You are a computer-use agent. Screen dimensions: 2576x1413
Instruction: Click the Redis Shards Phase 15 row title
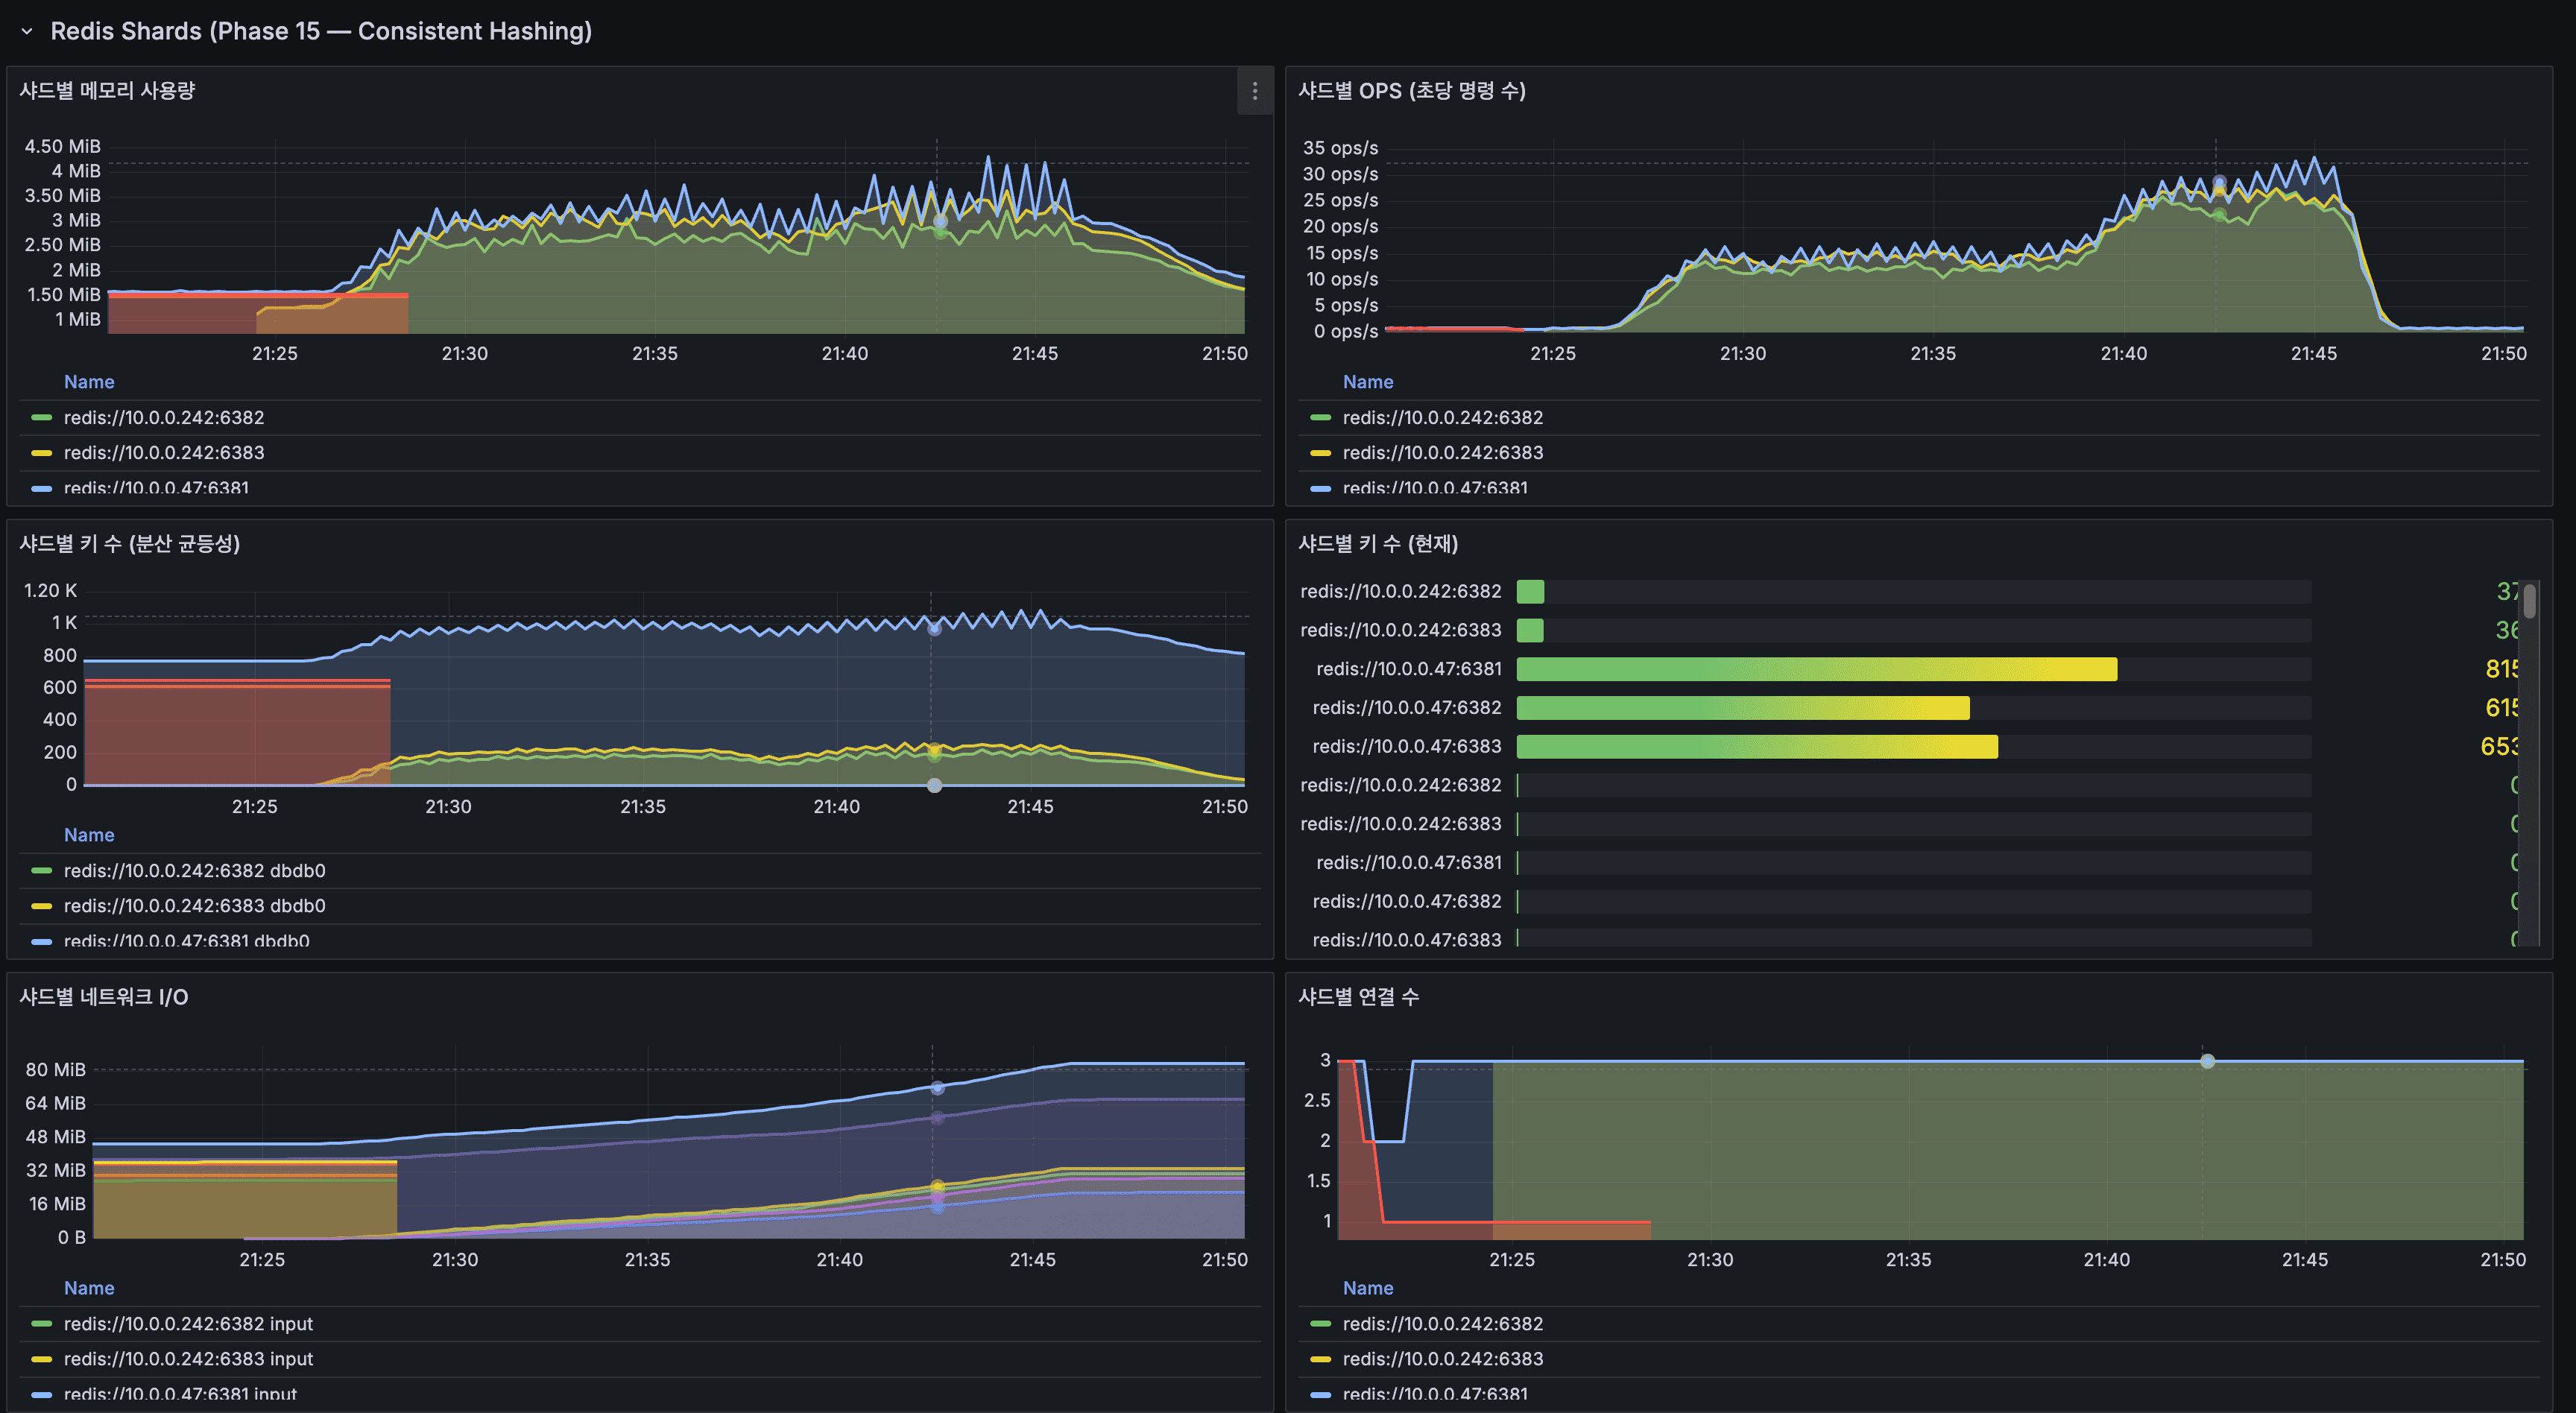tap(320, 32)
